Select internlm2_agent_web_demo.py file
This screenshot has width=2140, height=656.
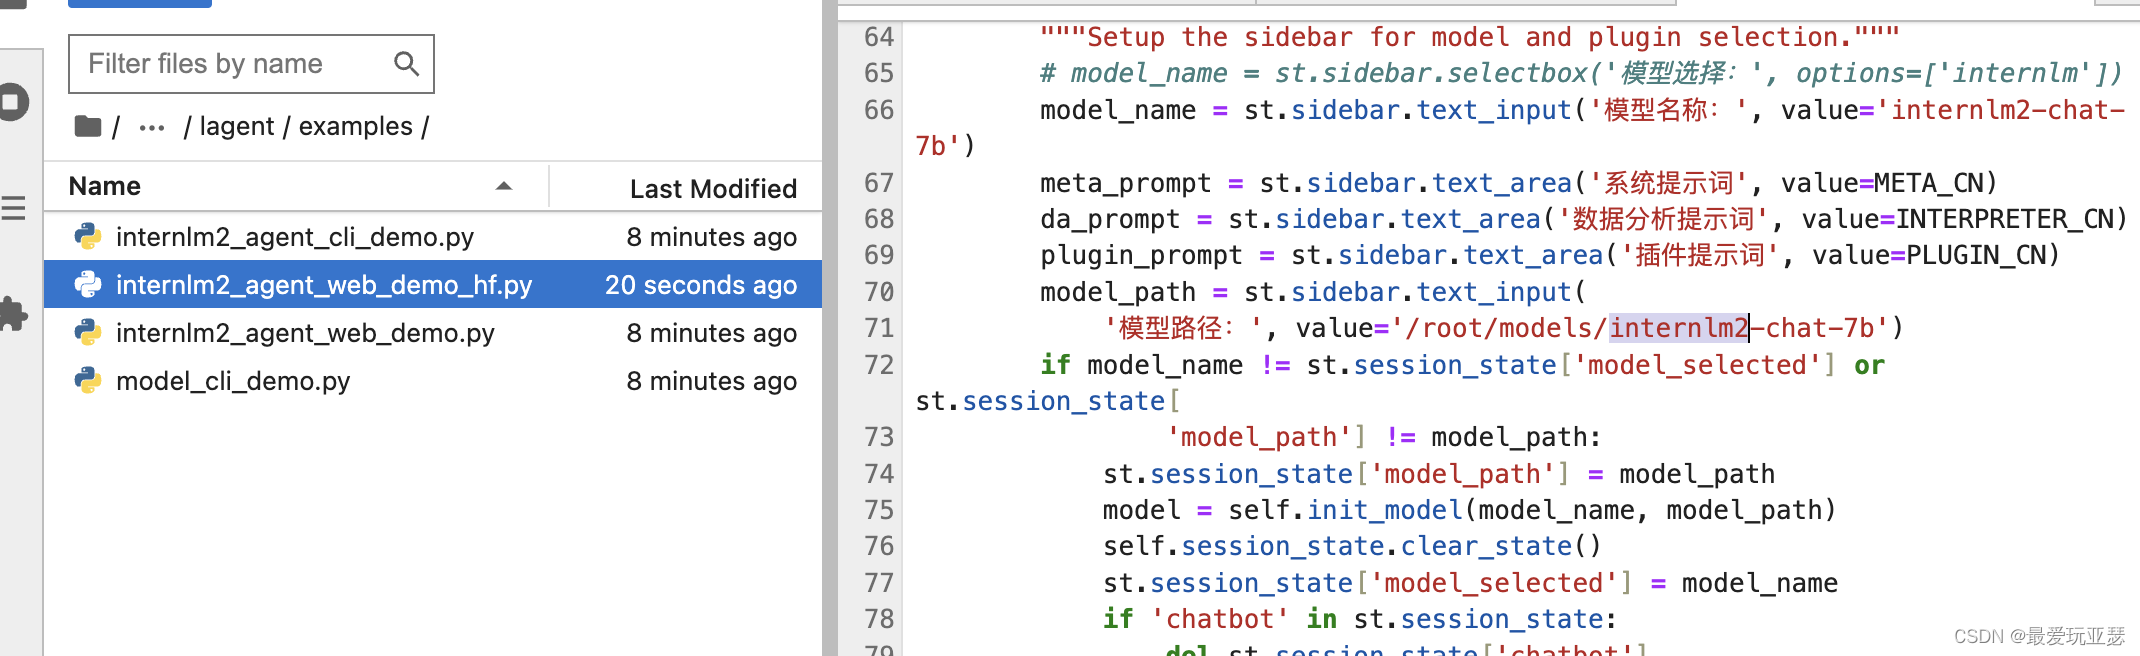433,333
